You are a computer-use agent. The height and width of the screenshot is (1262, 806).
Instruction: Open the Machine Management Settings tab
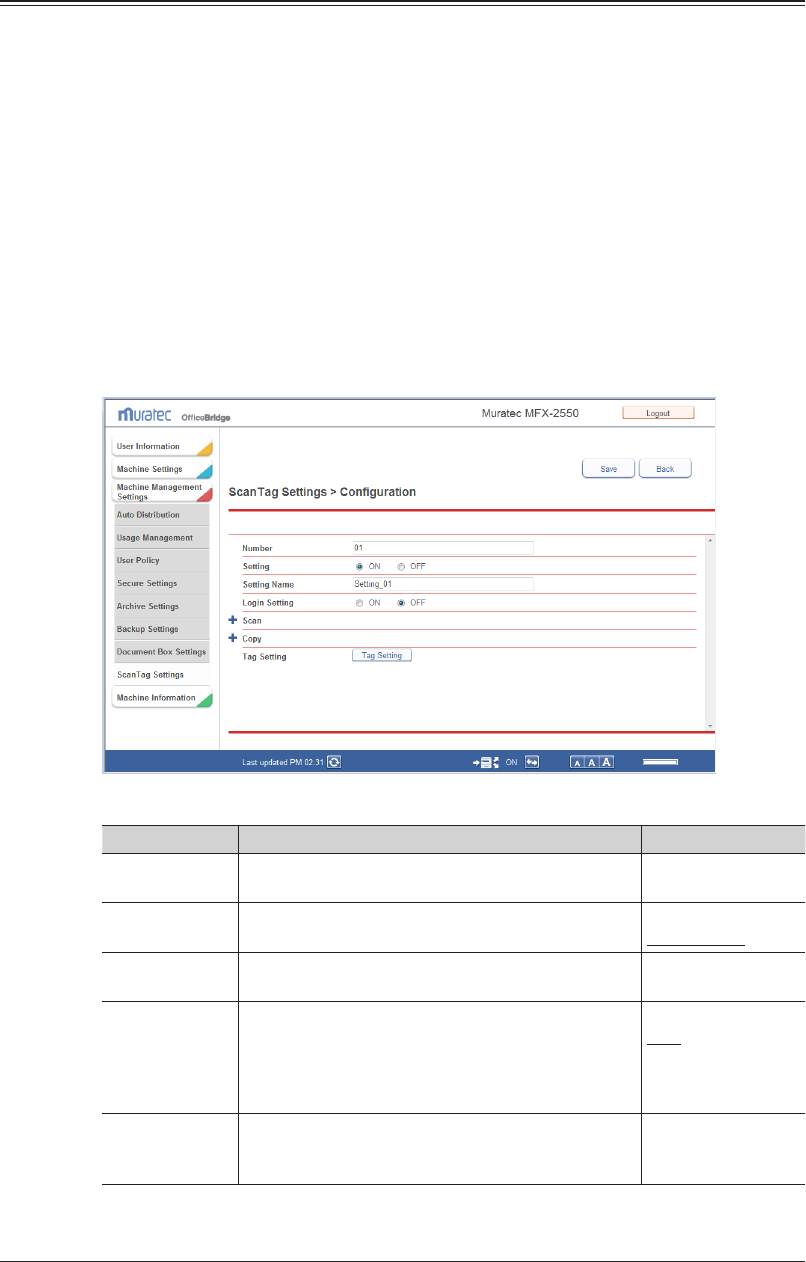point(162,492)
